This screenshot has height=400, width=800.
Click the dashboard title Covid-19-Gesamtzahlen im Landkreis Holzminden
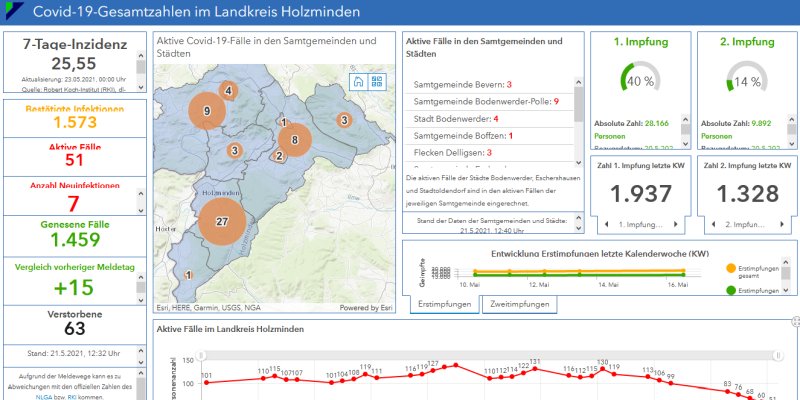[x=196, y=12]
